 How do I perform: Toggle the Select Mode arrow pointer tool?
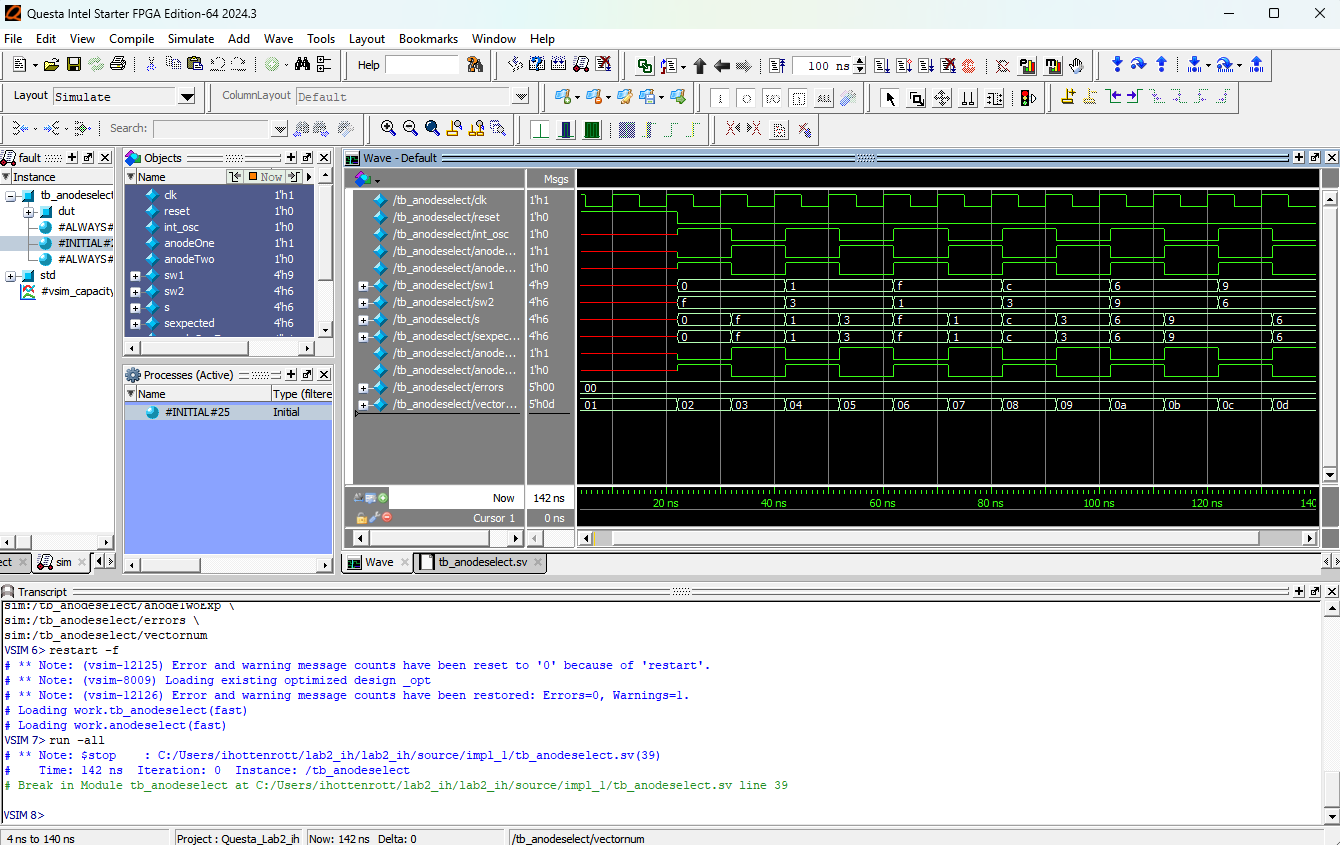890,97
